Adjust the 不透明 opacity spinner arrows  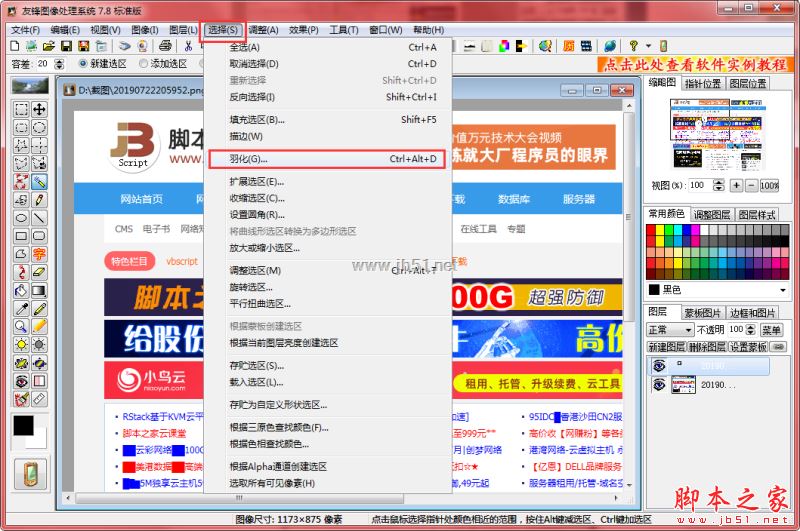751,330
